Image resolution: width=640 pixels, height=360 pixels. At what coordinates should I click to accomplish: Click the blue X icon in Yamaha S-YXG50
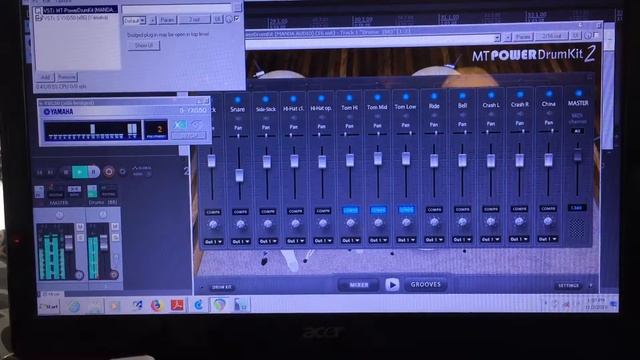[x=180, y=124]
